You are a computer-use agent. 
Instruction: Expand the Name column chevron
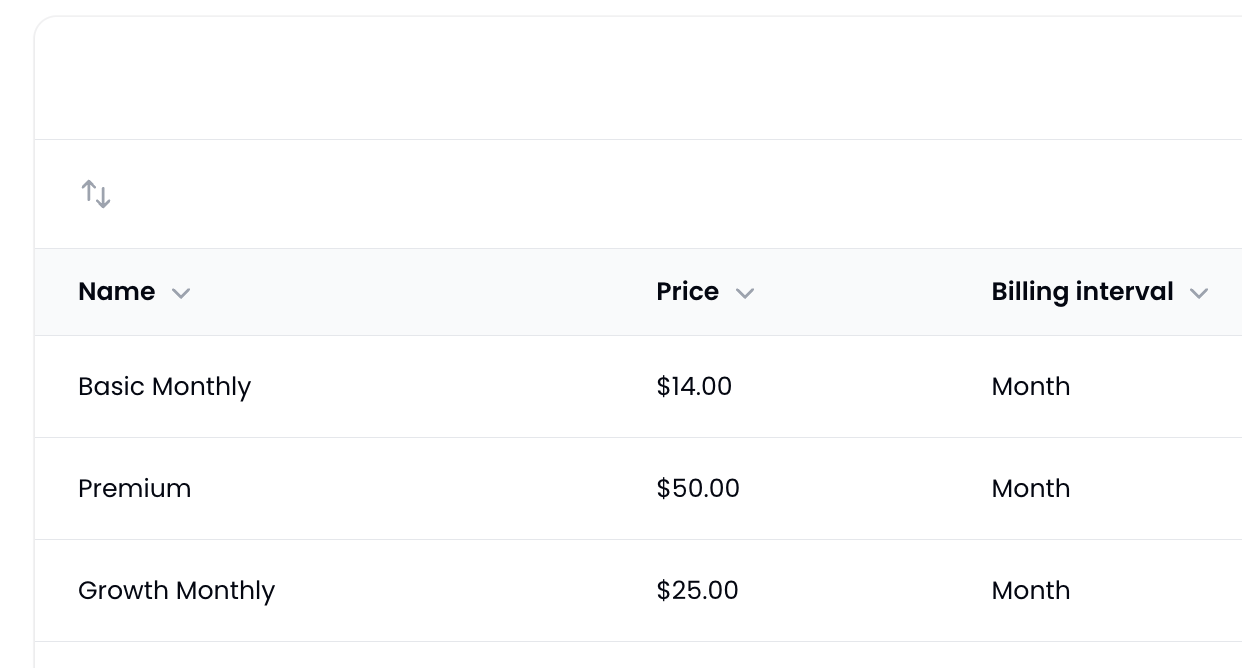pyautogui.click(x=181, y=293)
